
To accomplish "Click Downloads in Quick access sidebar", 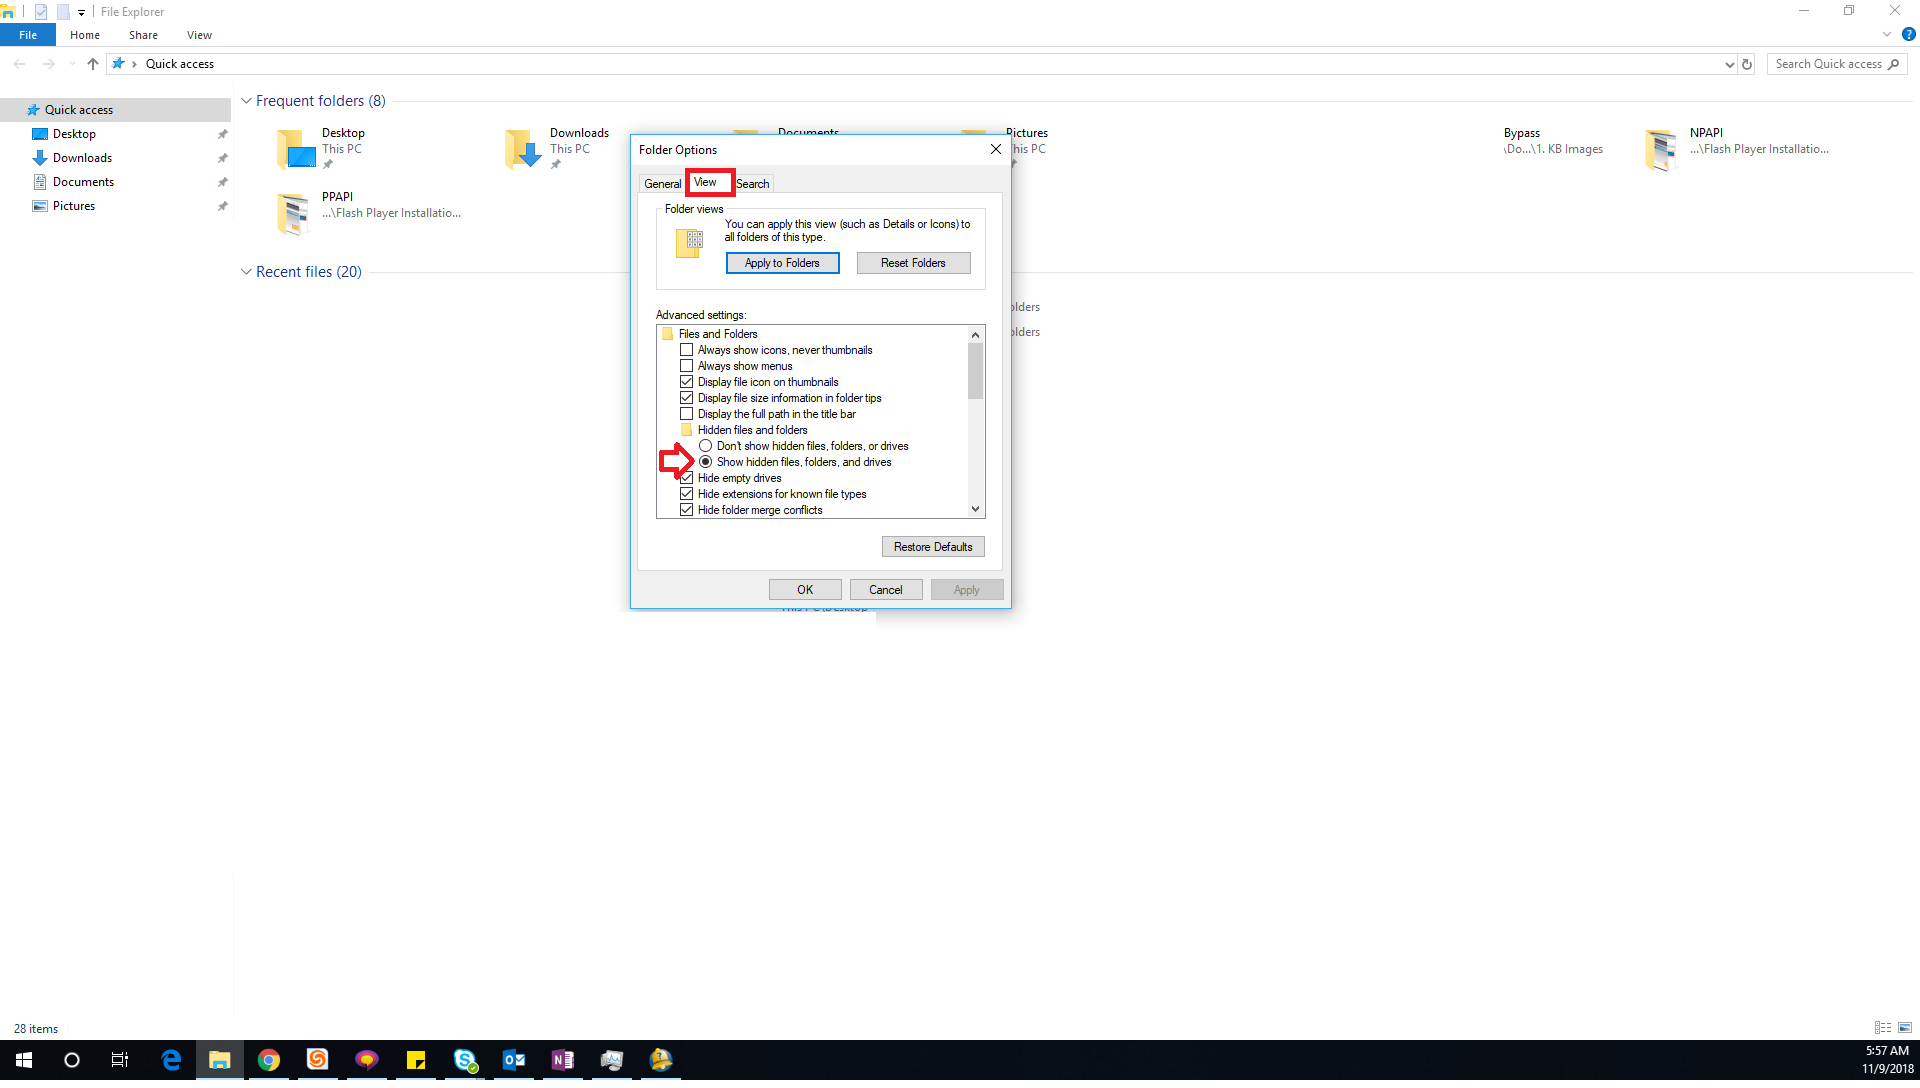I will tap(82, 157).
